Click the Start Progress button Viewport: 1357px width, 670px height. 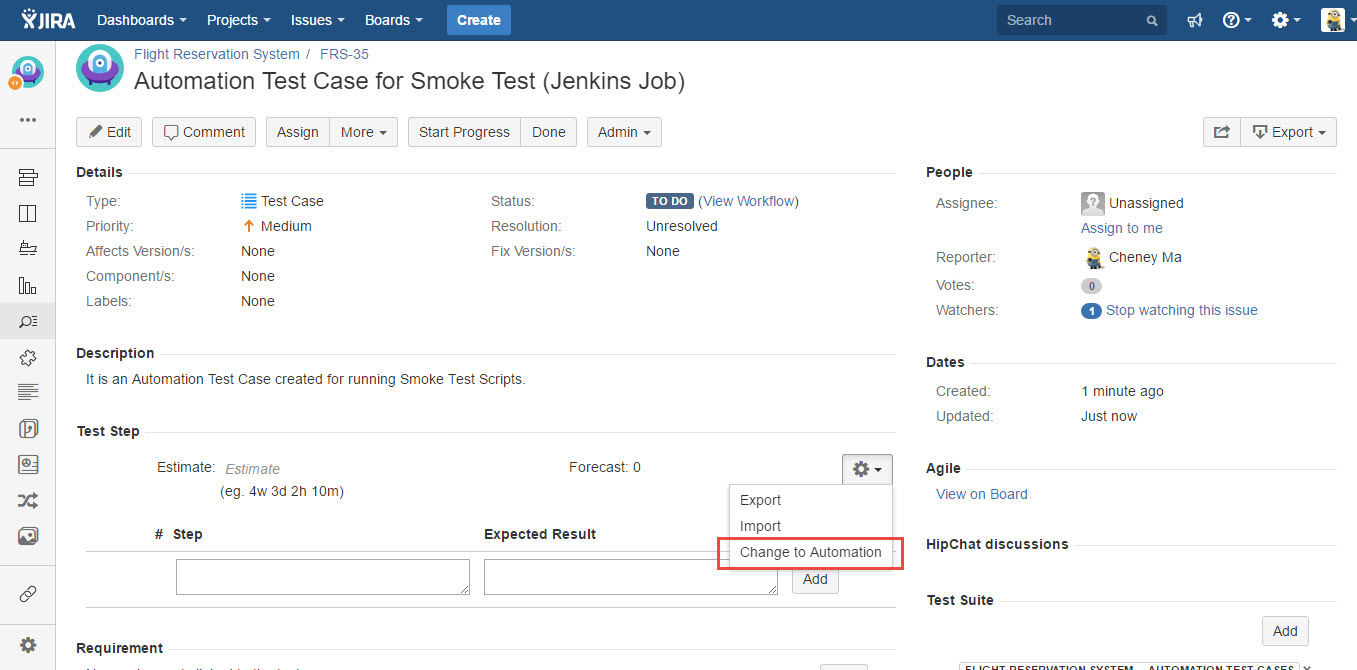pos(464,132)
